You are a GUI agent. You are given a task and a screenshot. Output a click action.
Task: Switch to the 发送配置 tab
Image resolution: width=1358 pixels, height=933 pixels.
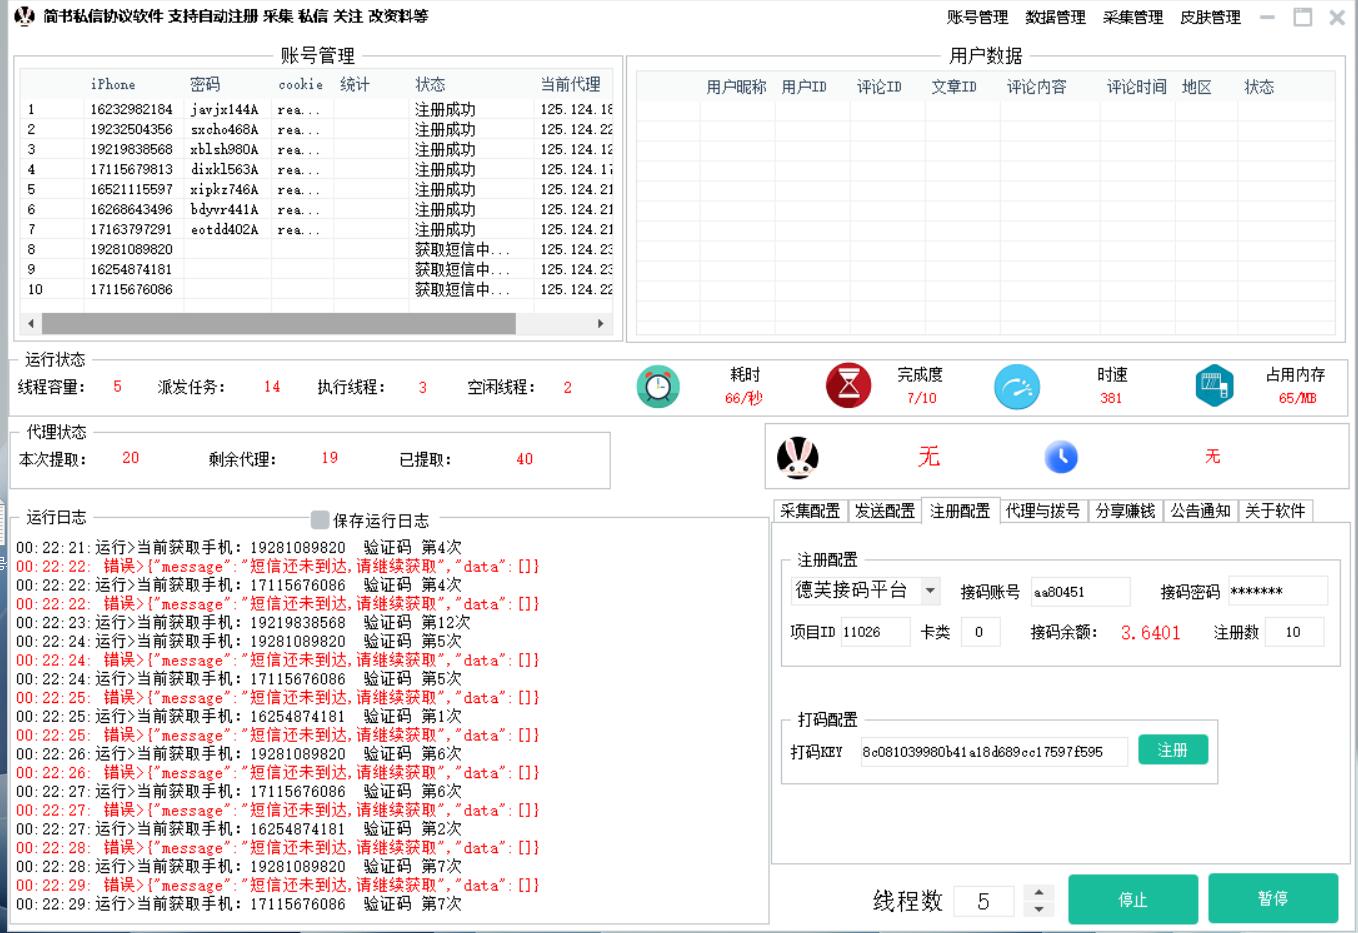[x=884, y=510]
